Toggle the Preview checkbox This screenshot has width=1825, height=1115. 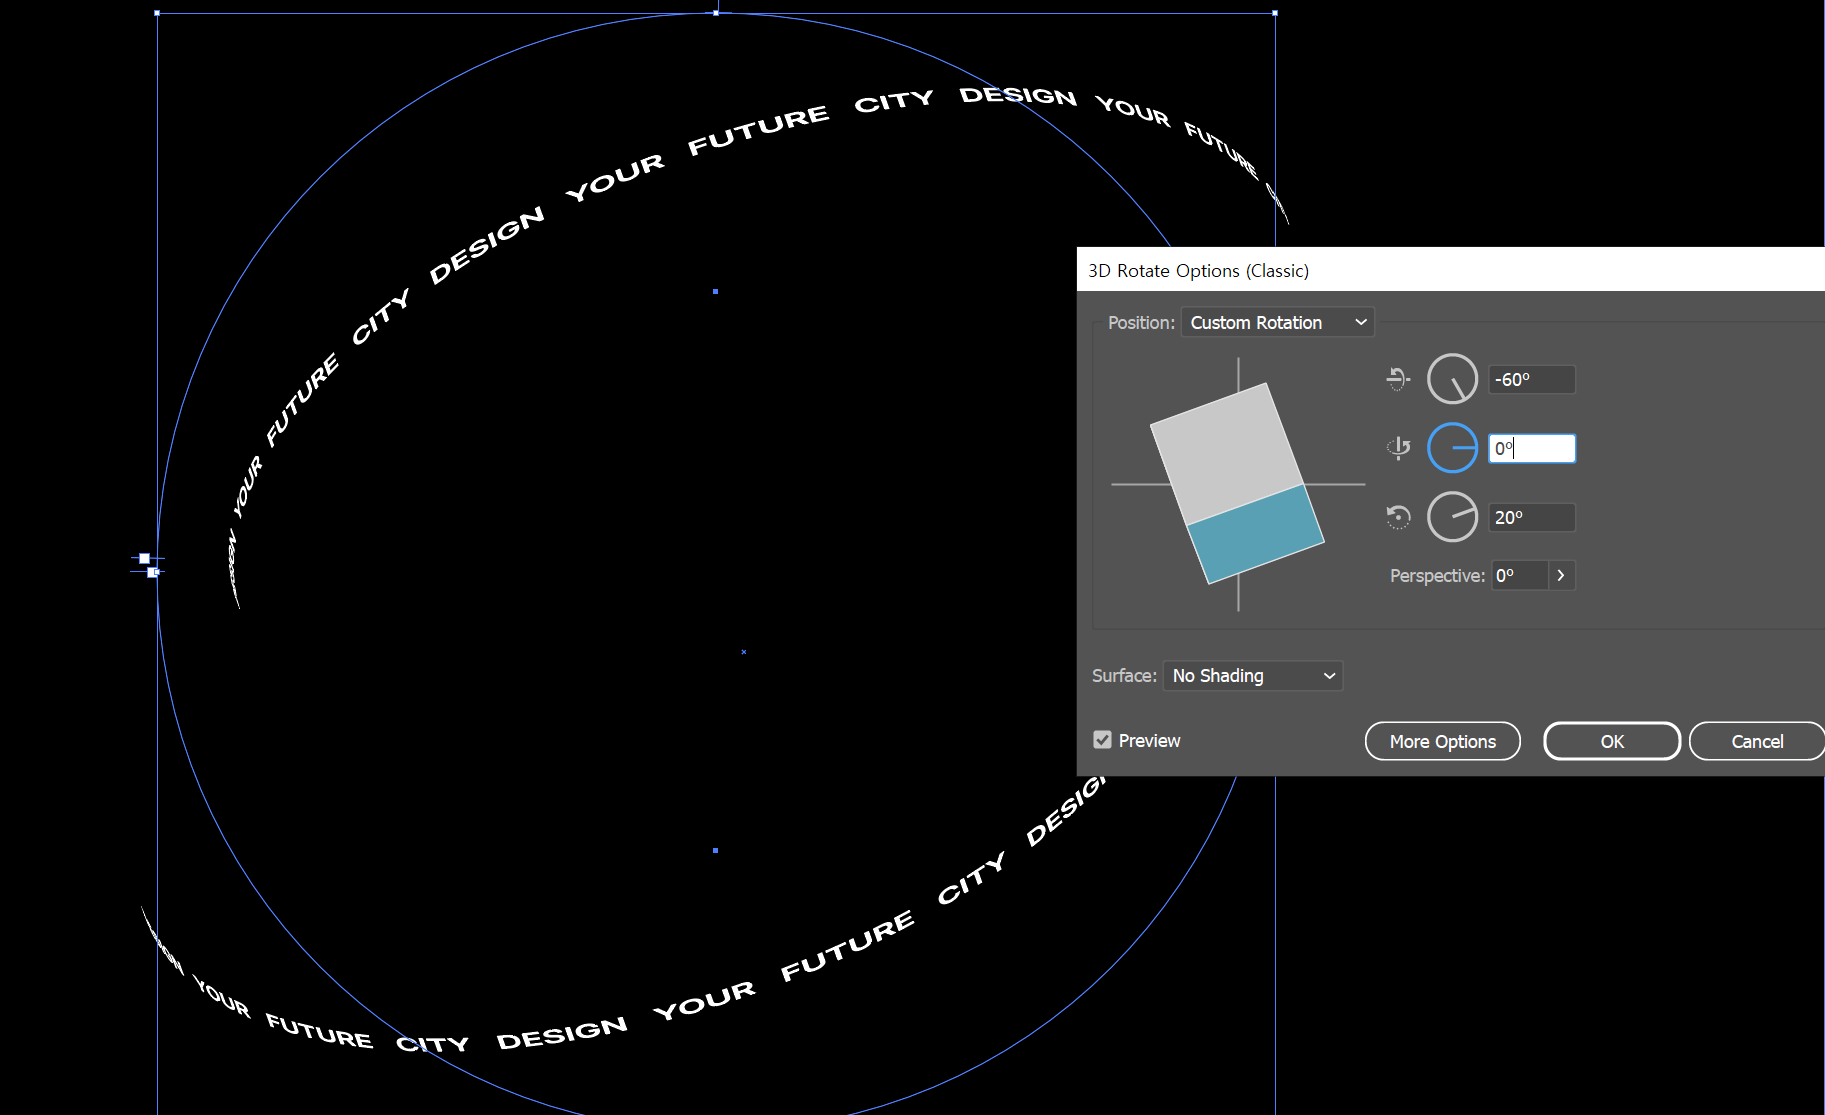click(1102, 740)
